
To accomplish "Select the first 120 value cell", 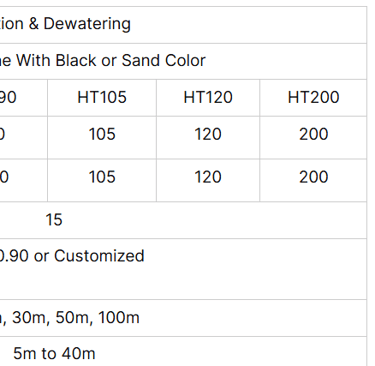I will tap(208, 137).
